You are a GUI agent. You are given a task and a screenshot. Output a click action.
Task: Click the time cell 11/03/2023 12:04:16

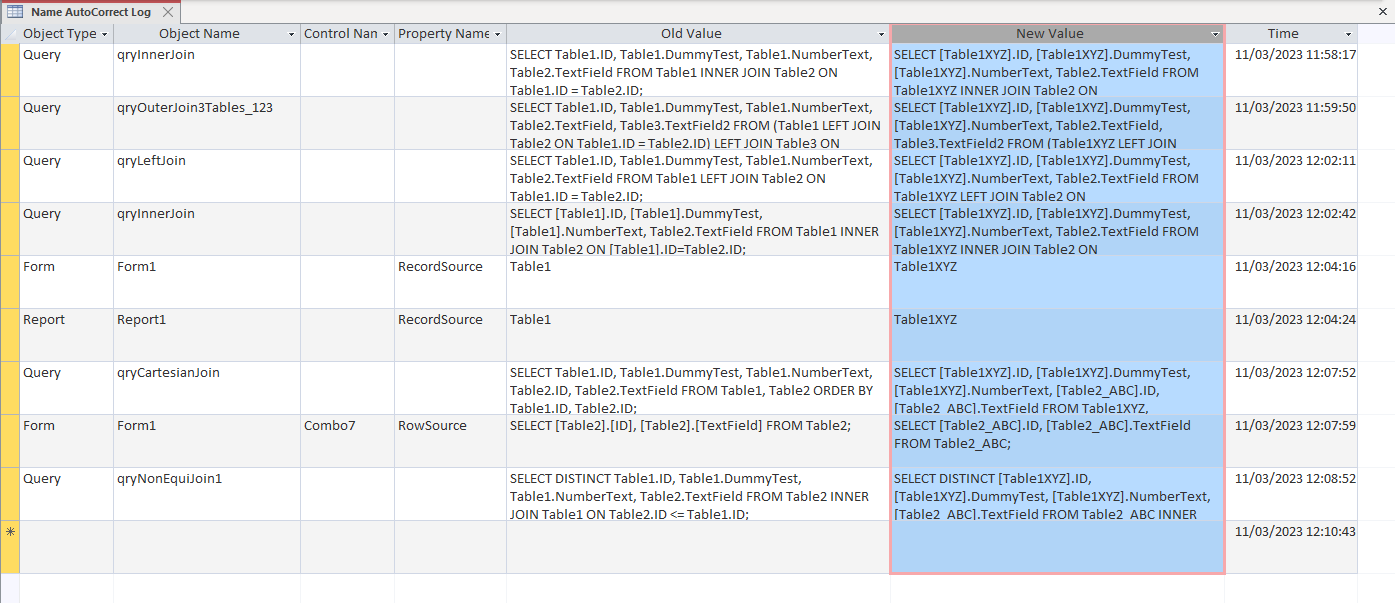pos(1292,282)
